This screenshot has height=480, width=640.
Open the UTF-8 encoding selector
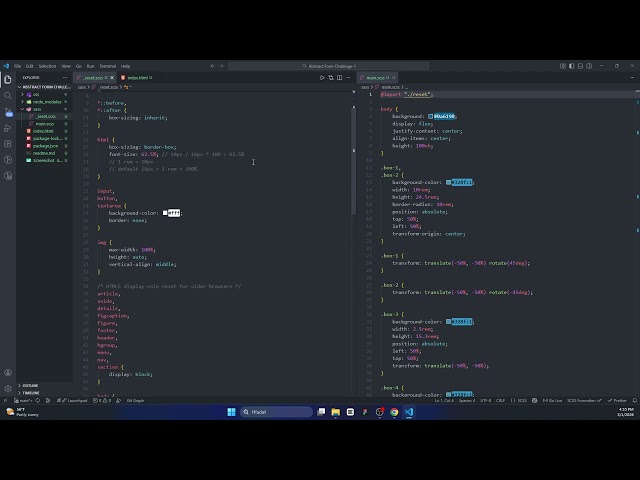click(485, 400)
